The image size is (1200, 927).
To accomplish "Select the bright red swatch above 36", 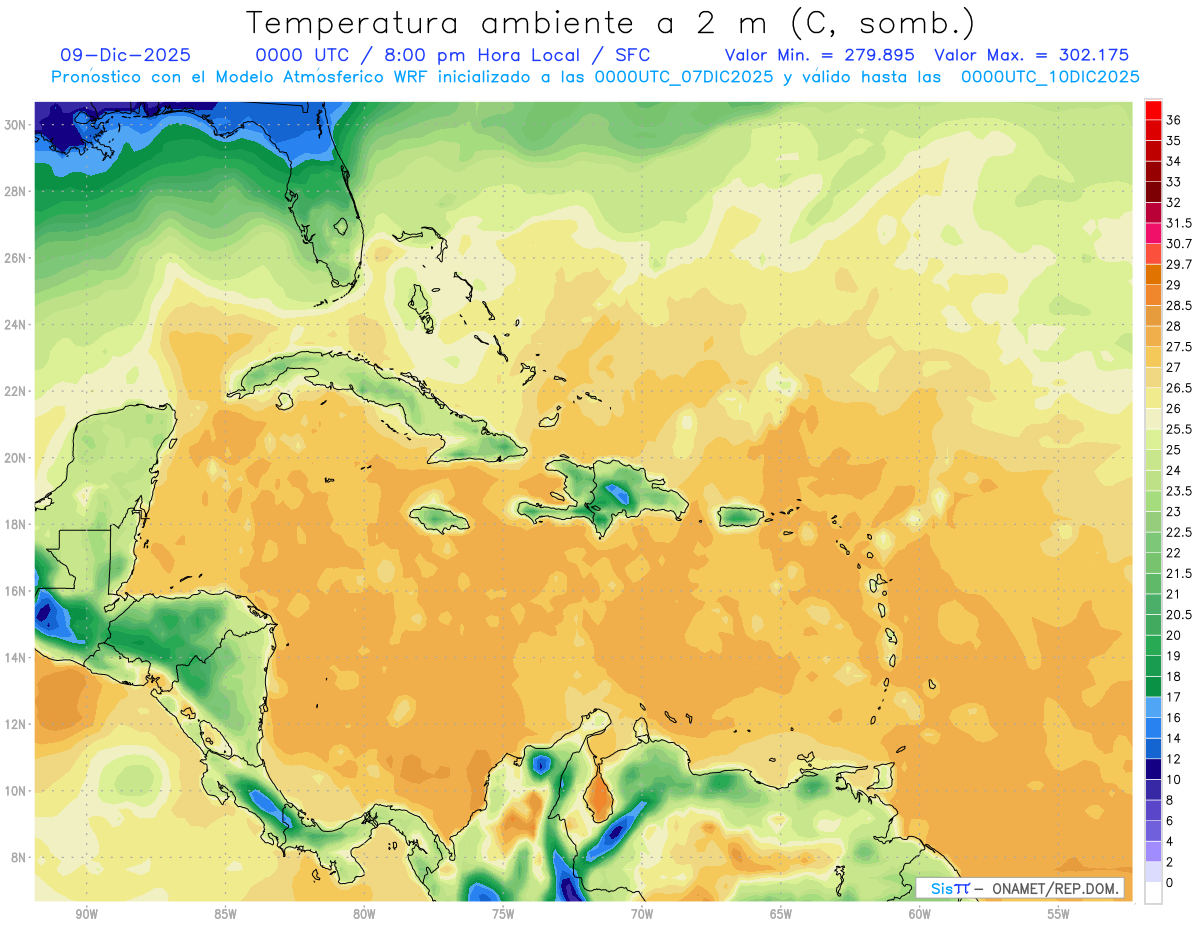I will pos(1153,110).
